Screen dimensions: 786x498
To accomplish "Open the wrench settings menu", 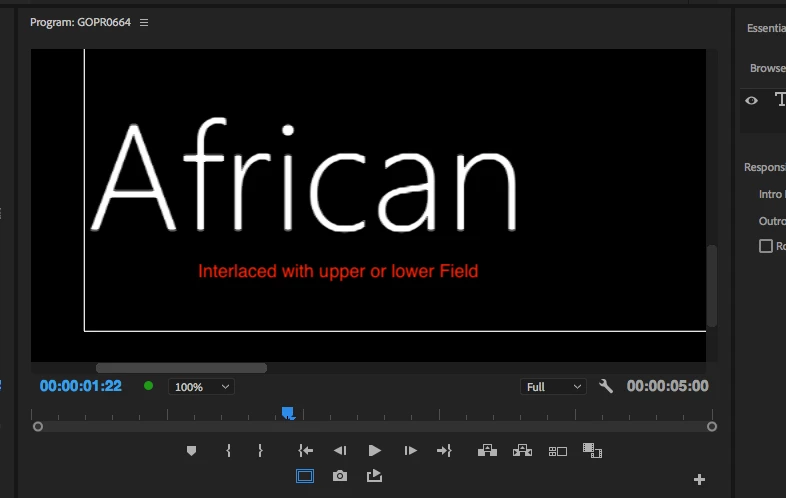I will coord(606,386).
